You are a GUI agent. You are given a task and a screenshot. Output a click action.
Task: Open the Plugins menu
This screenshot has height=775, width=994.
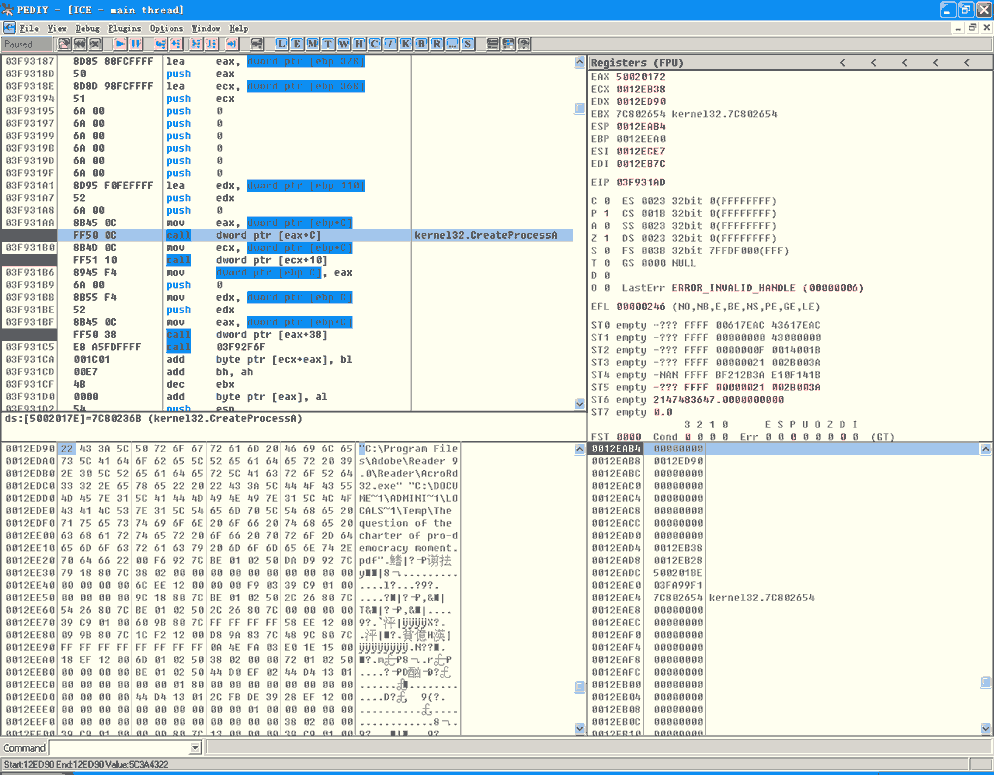point(124,29)
